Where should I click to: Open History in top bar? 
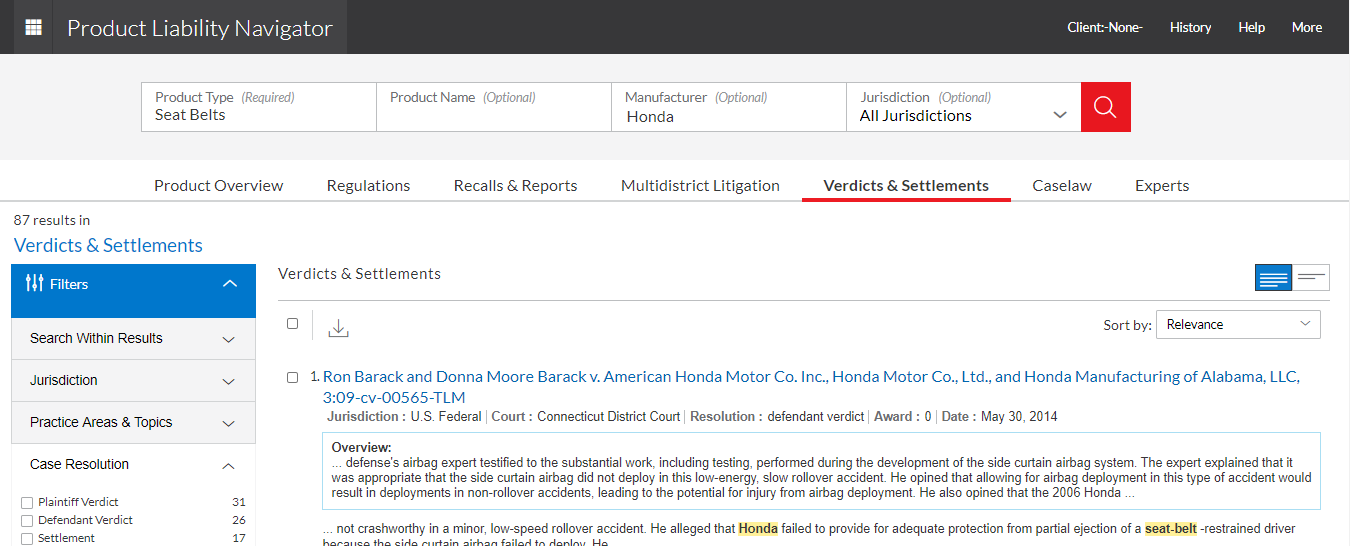[1190, 27]
